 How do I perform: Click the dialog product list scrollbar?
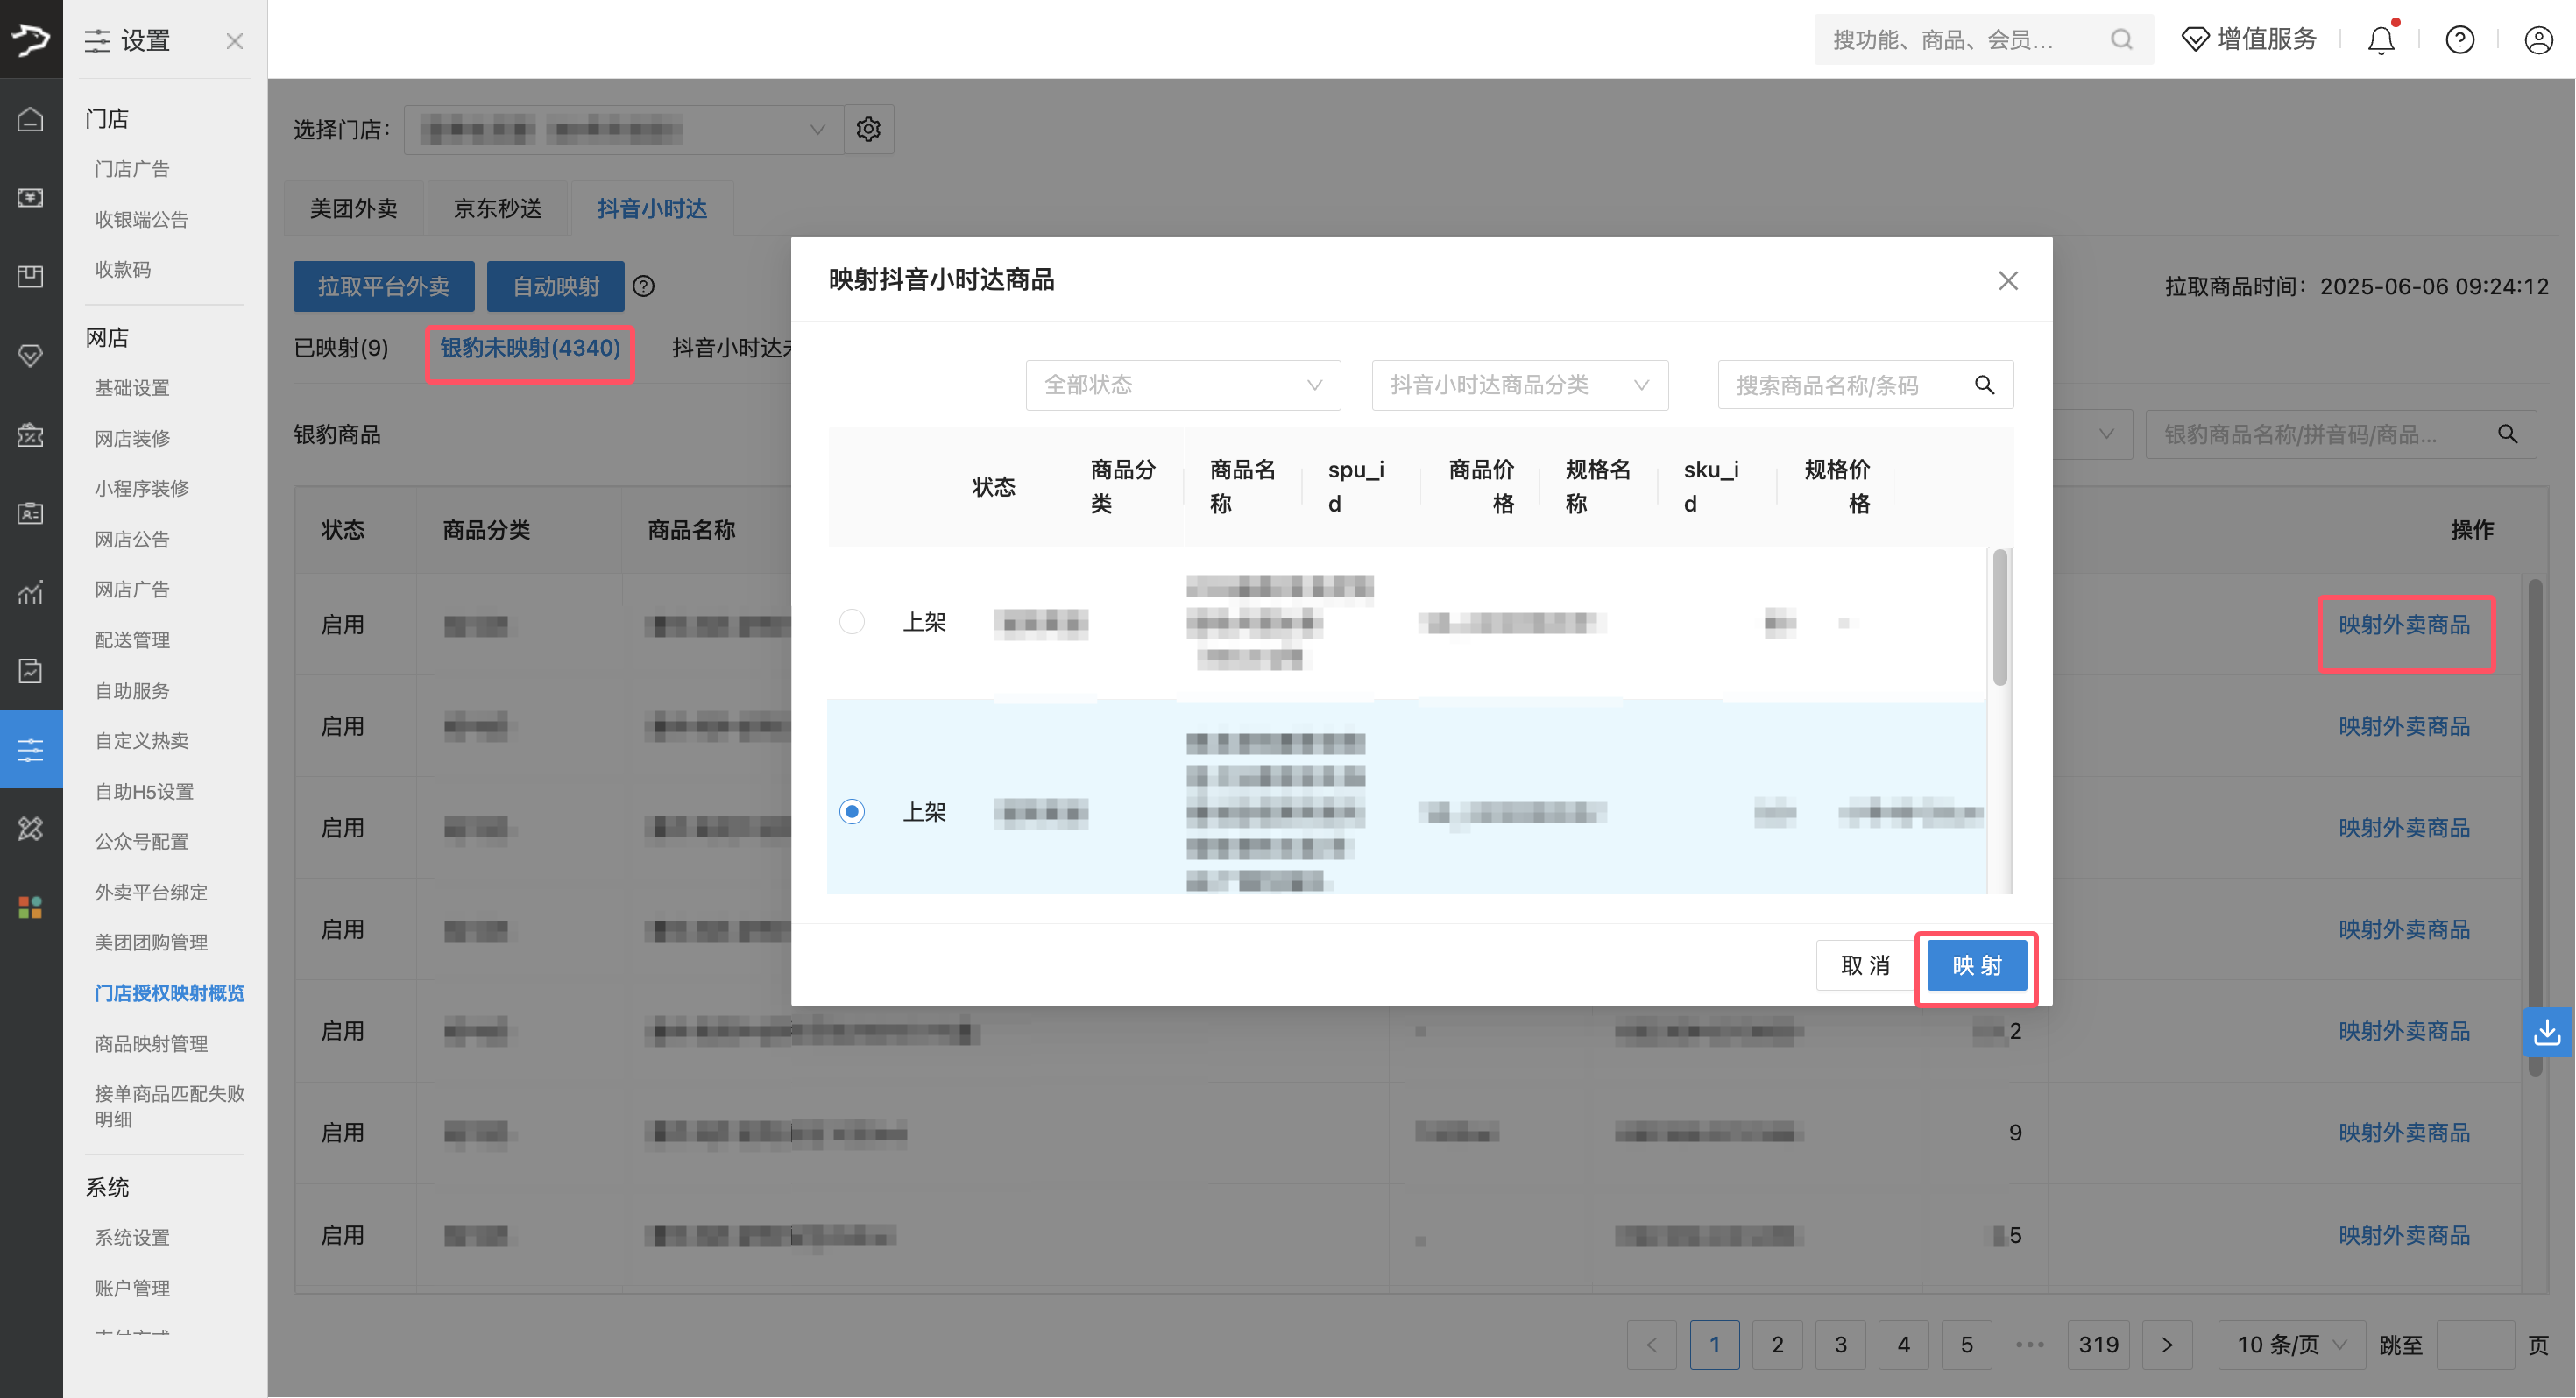click(2000, 618)
